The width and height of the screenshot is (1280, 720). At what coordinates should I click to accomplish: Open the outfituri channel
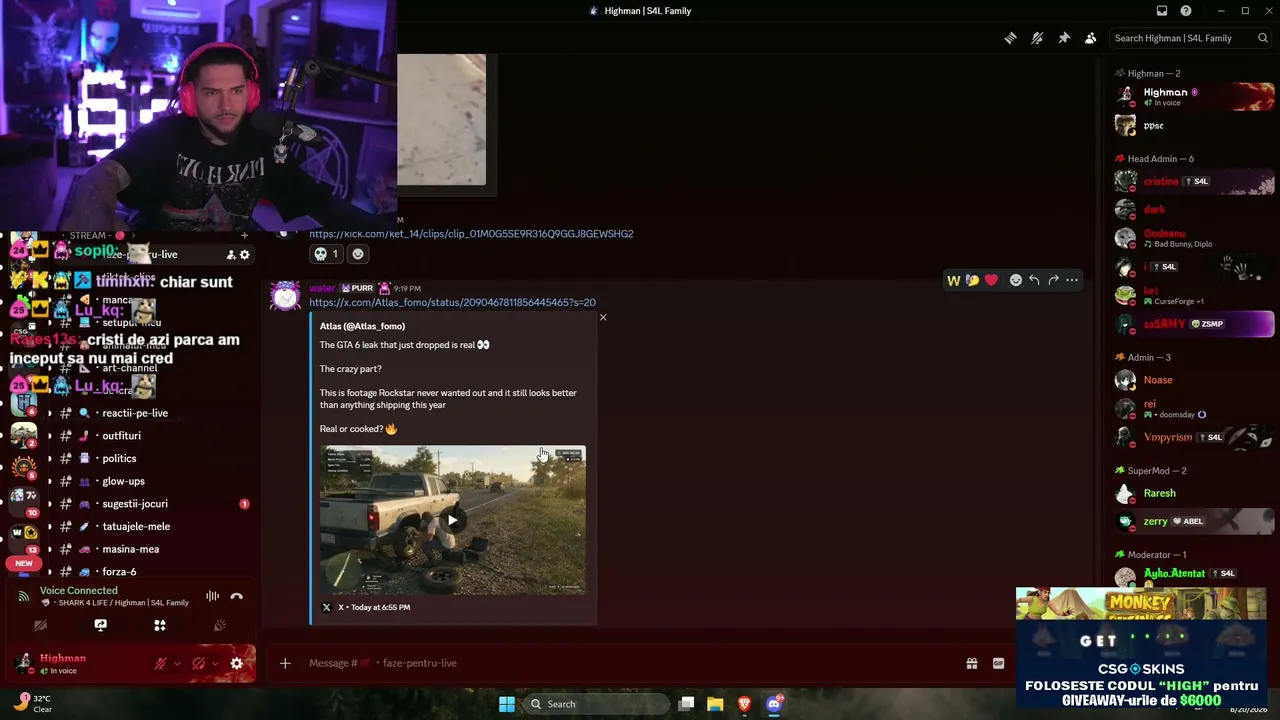122,436
